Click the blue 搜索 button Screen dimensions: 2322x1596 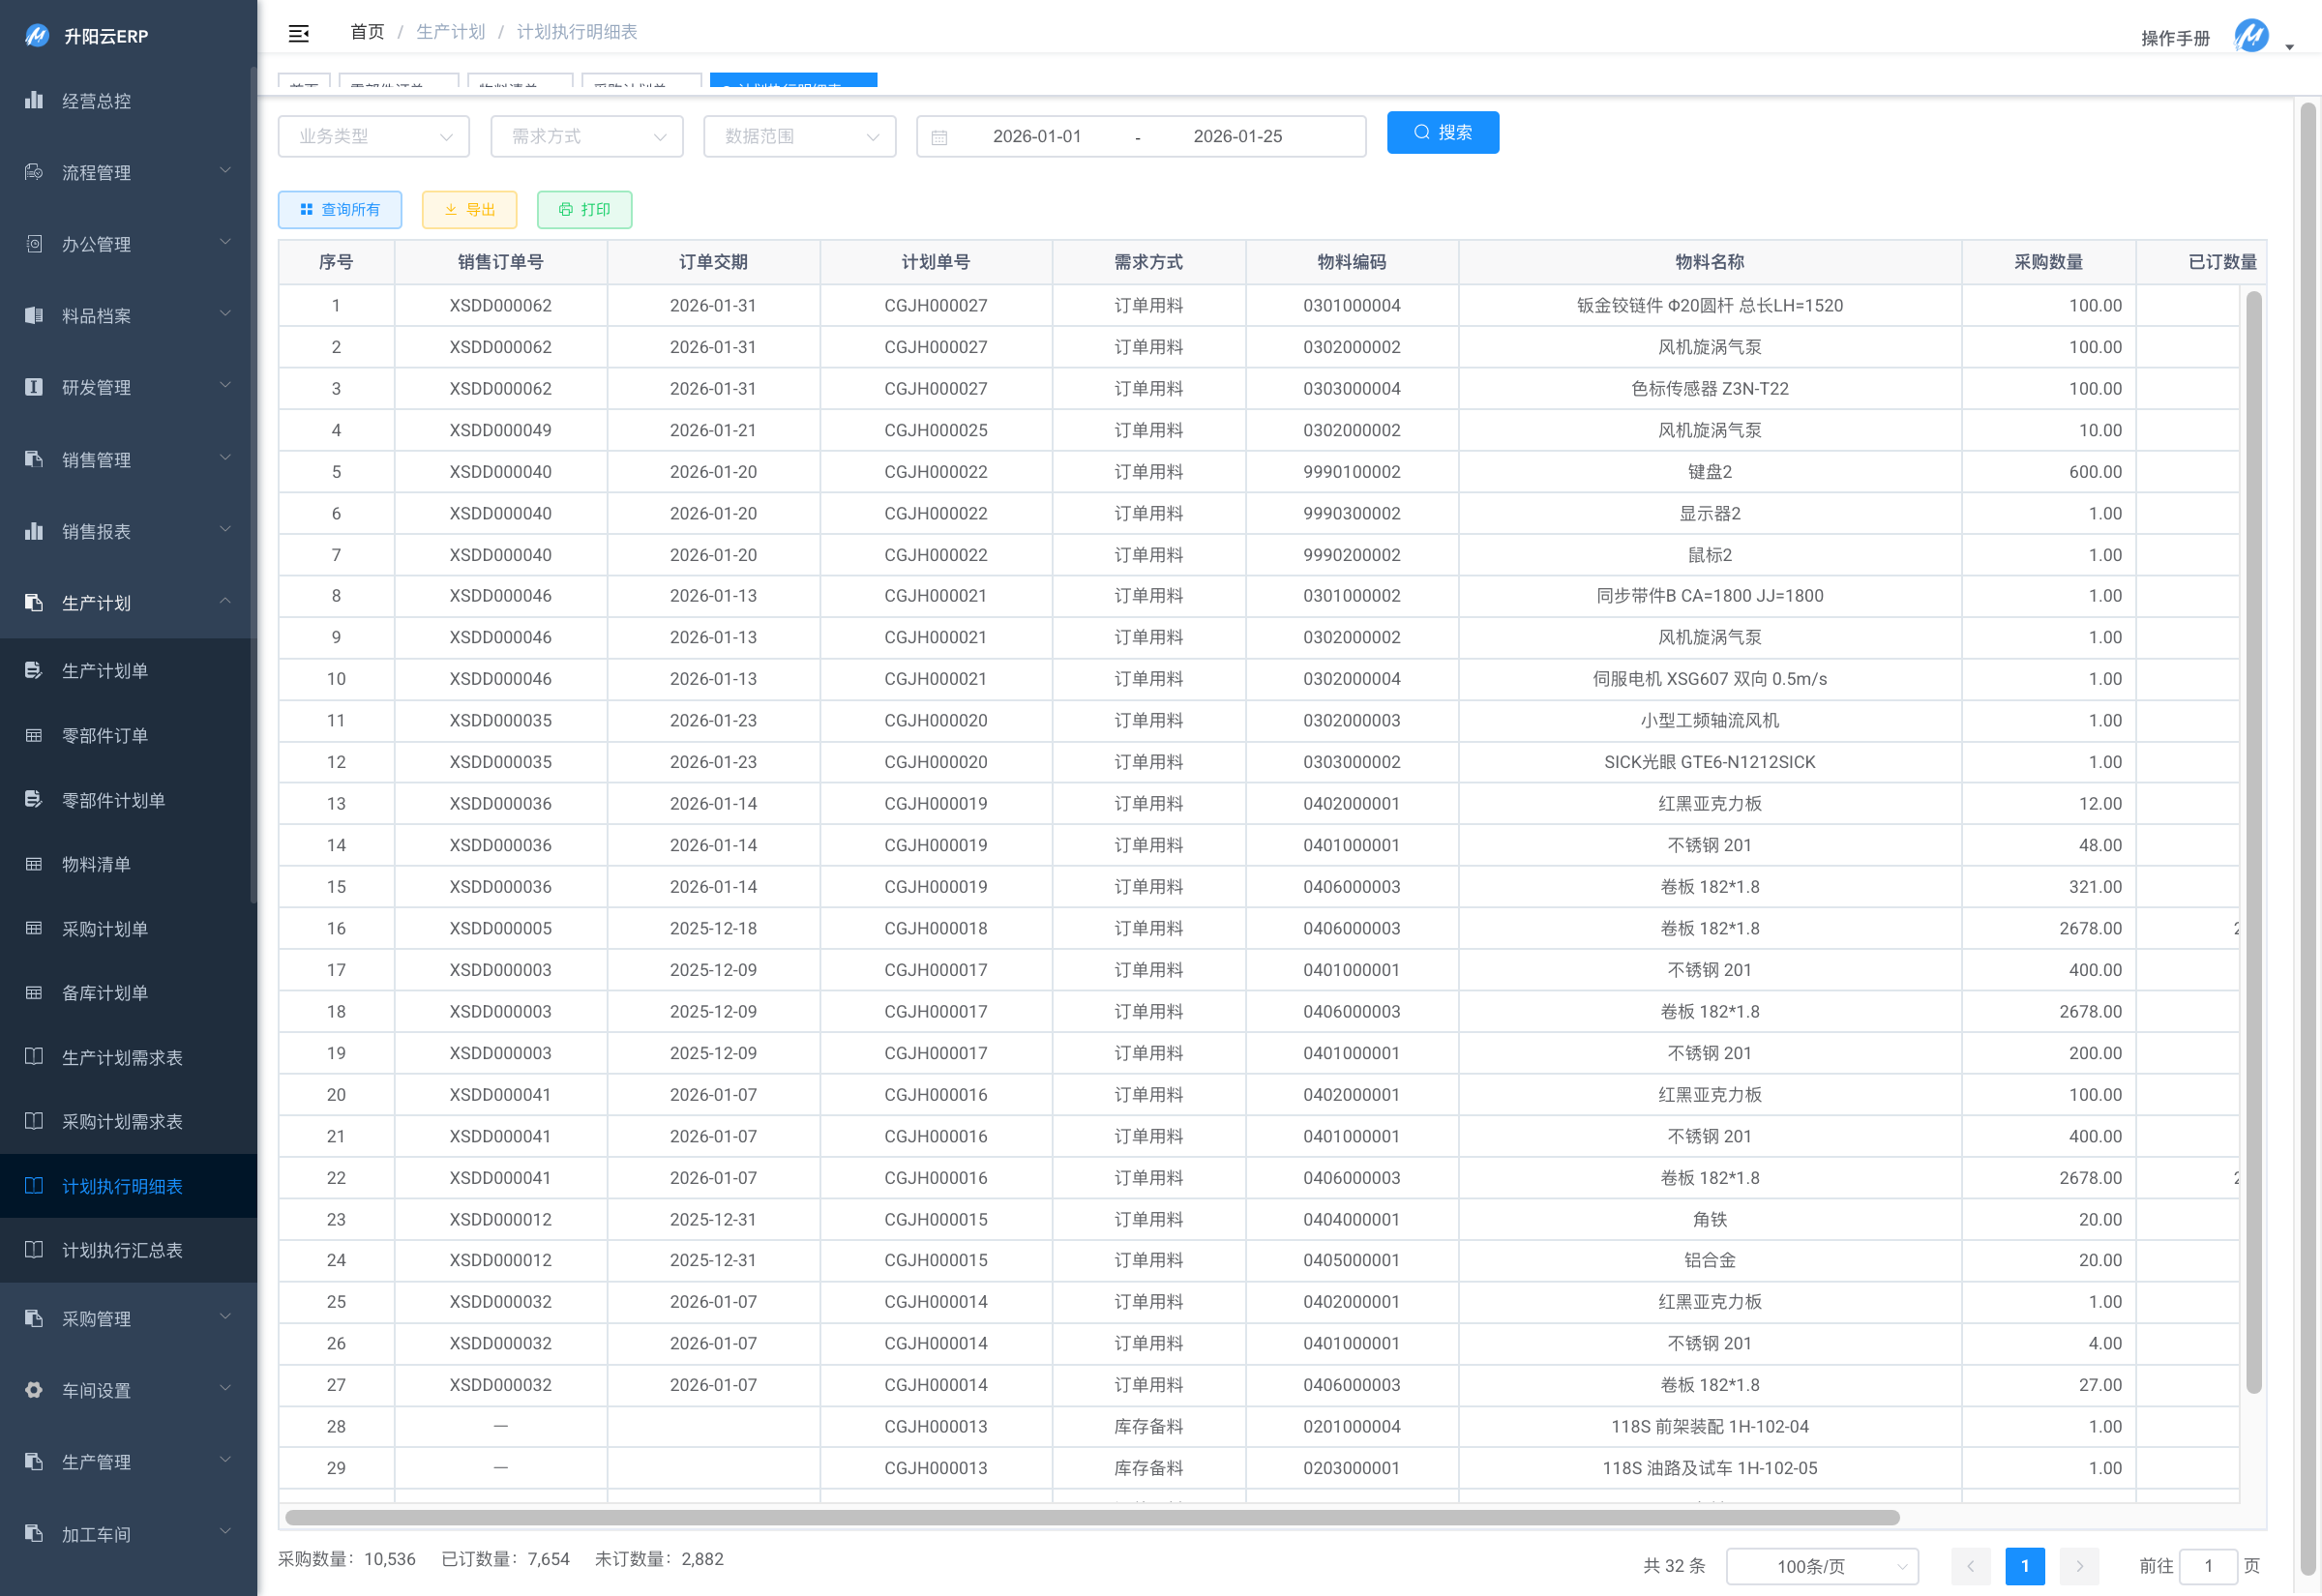tap(1442, 133)
